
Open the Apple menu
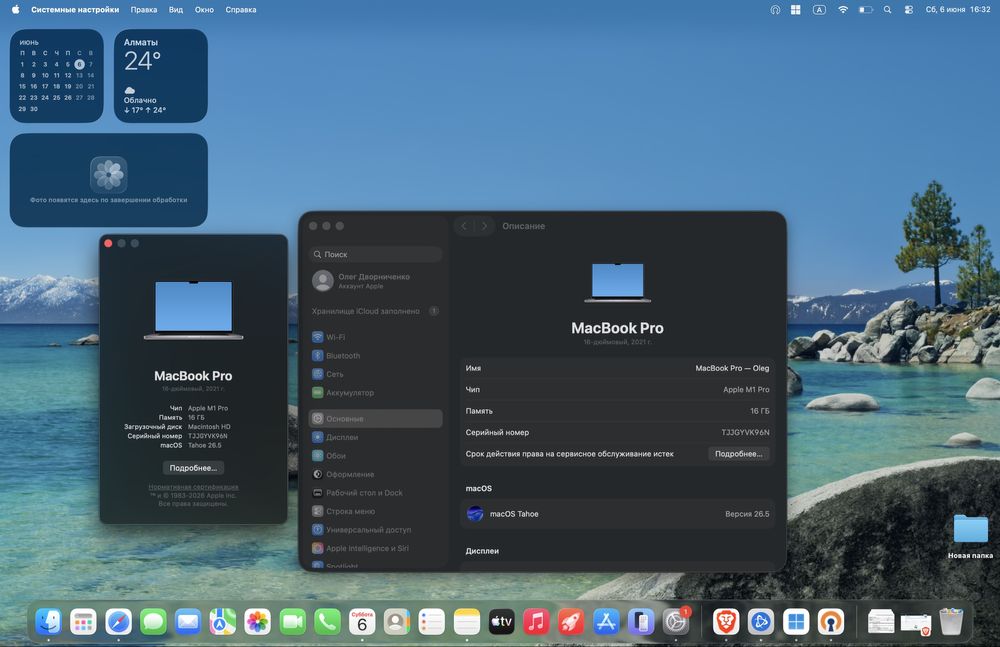[15, 10]
